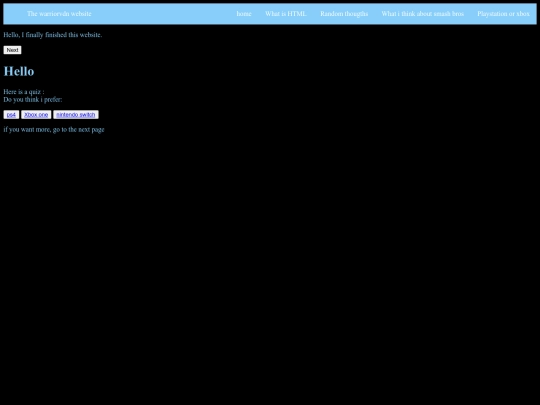Open the What is HTML page
This screenshot has height=405, width=540.
(x=285, y=14)
